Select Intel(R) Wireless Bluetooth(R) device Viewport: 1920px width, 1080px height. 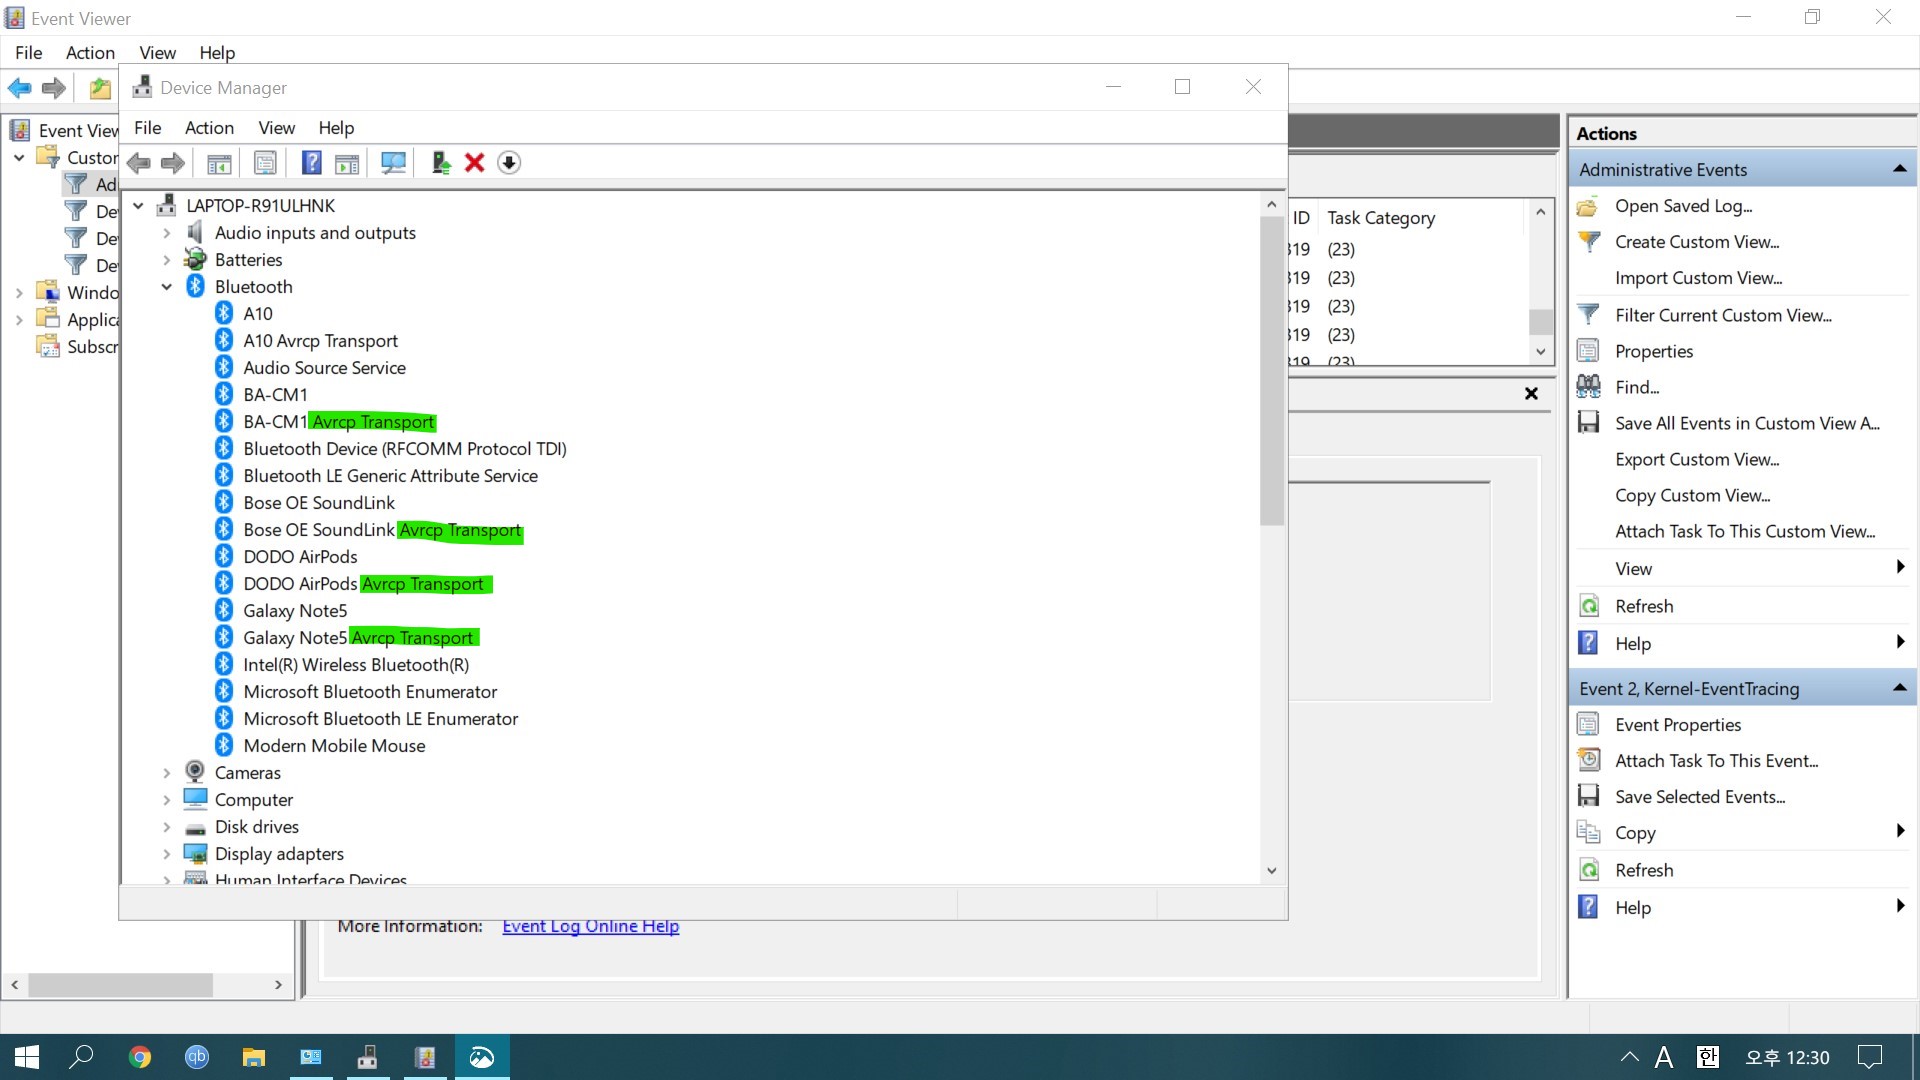[x=356, y=665]
